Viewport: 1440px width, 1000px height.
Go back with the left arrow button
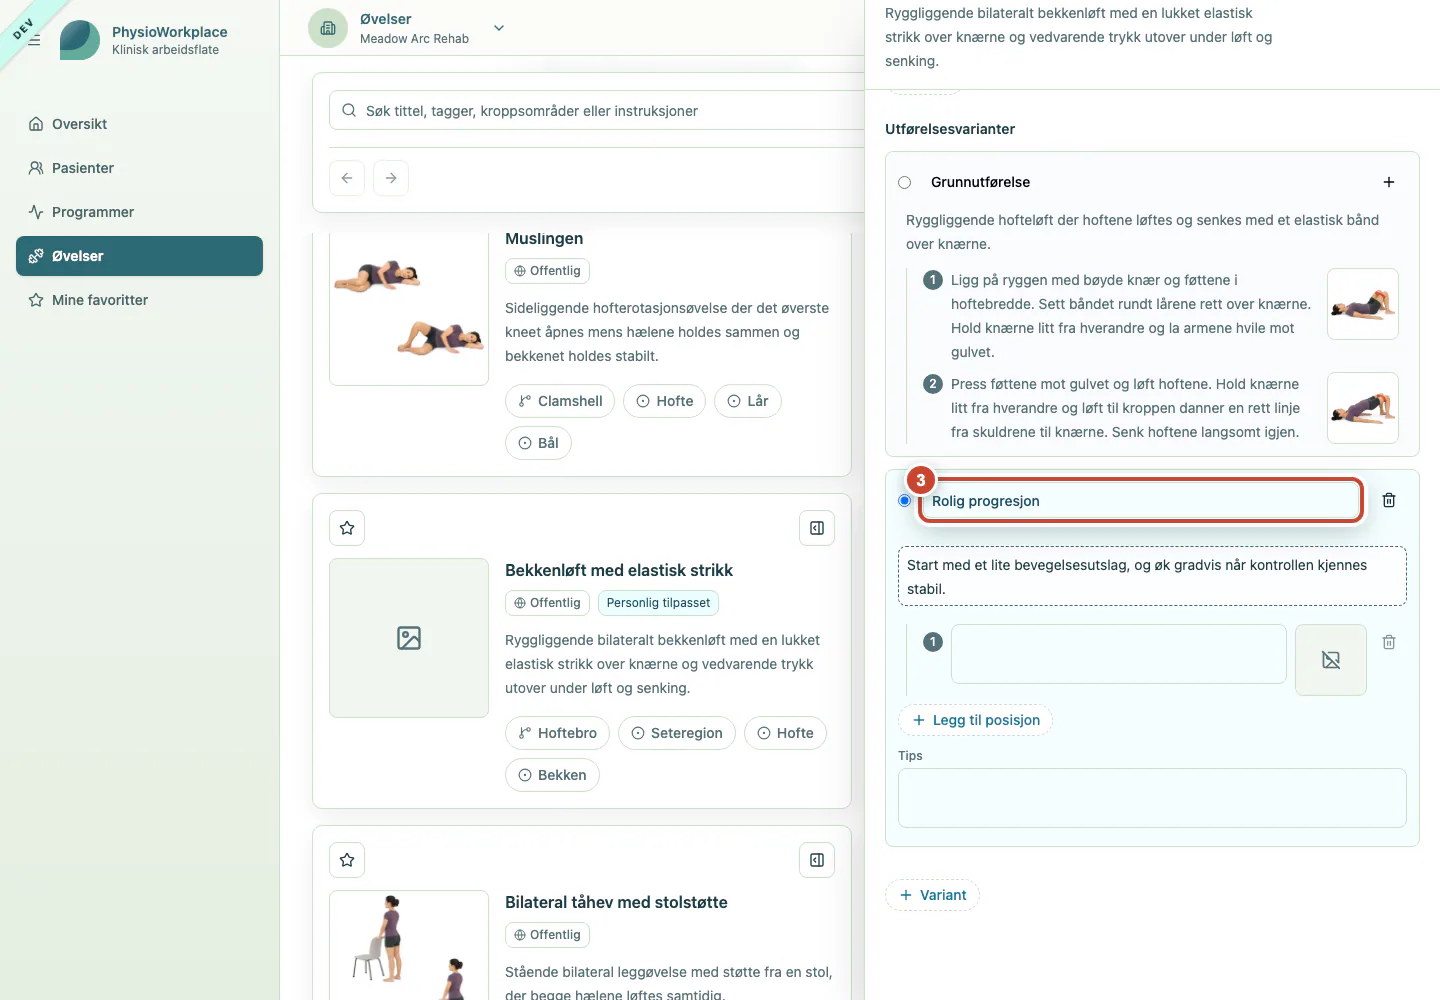[347, 178]
